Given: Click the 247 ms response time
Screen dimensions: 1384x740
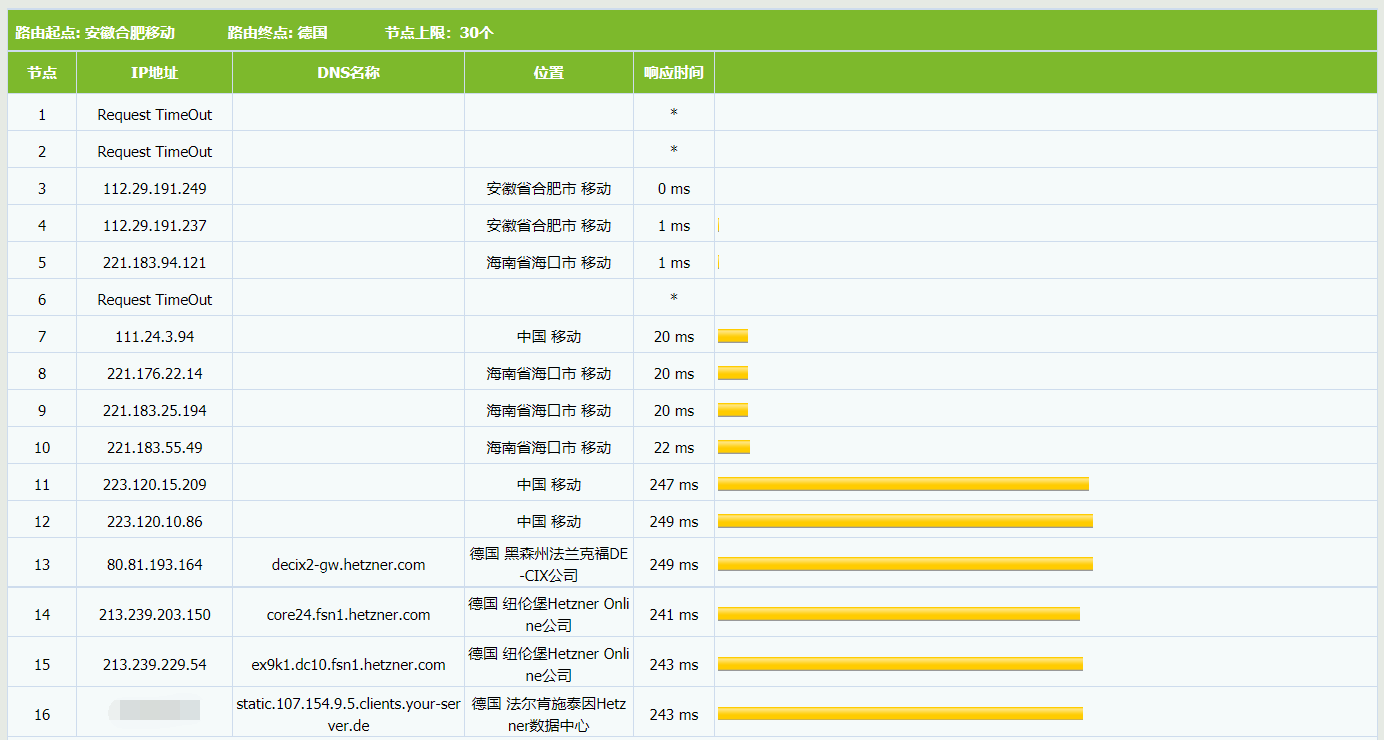Looking at the screenshot, I should [674, 484].
